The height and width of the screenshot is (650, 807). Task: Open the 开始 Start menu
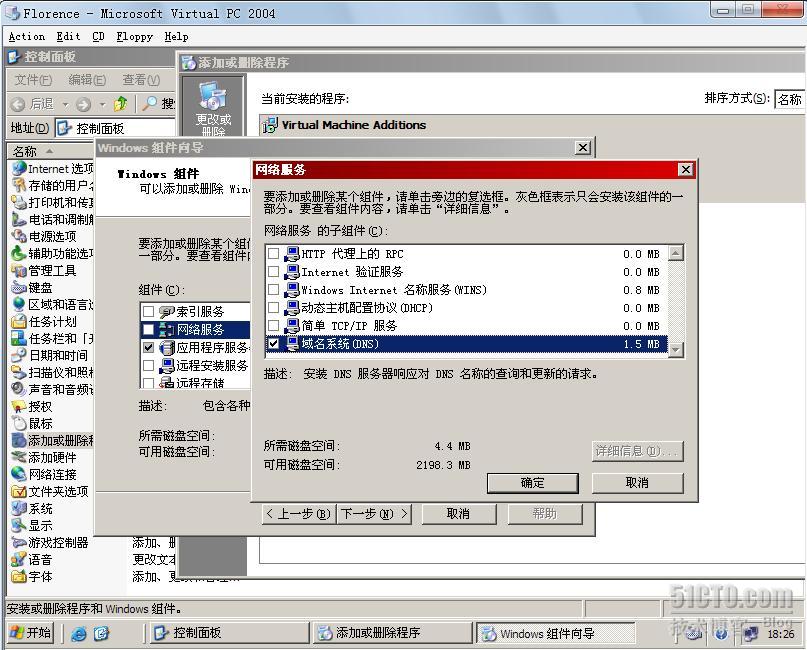click(31, 633)
